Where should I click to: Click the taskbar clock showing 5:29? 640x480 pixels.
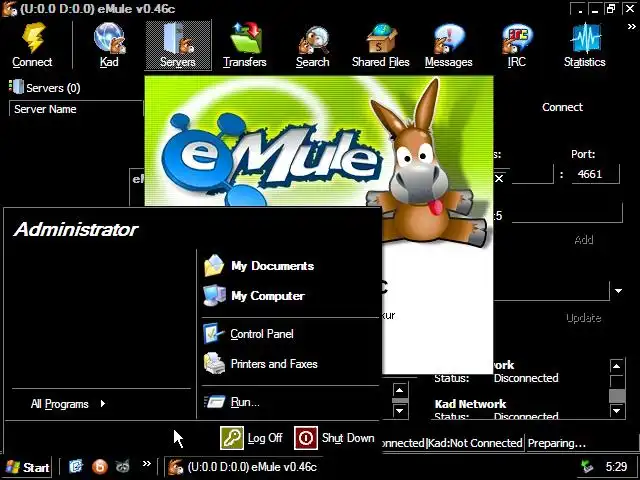pos(616,467)
